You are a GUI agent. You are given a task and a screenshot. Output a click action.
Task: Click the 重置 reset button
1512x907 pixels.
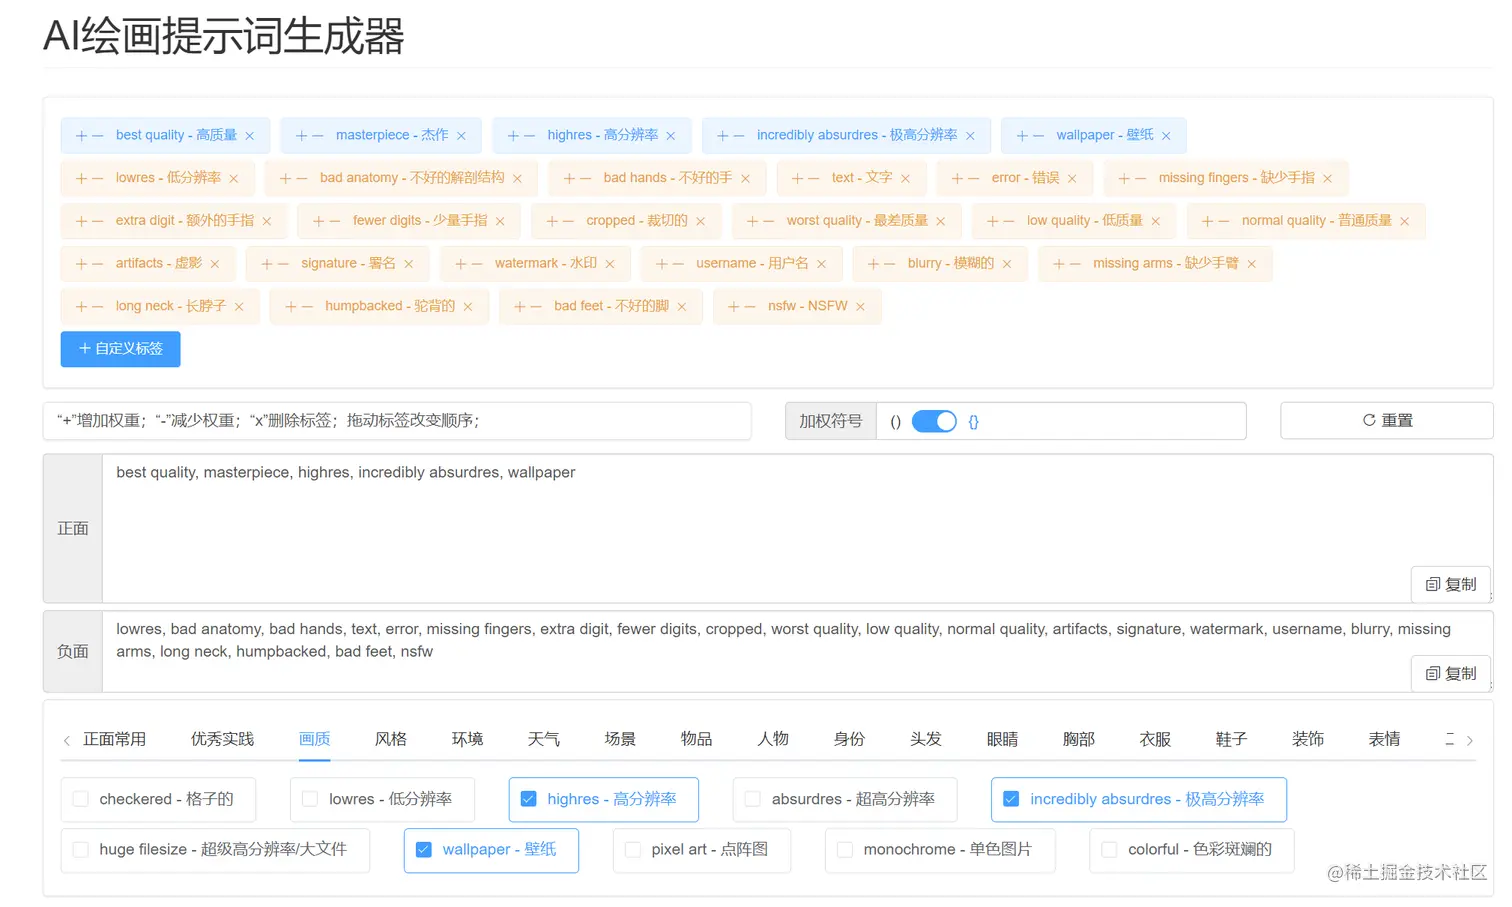1387,421
